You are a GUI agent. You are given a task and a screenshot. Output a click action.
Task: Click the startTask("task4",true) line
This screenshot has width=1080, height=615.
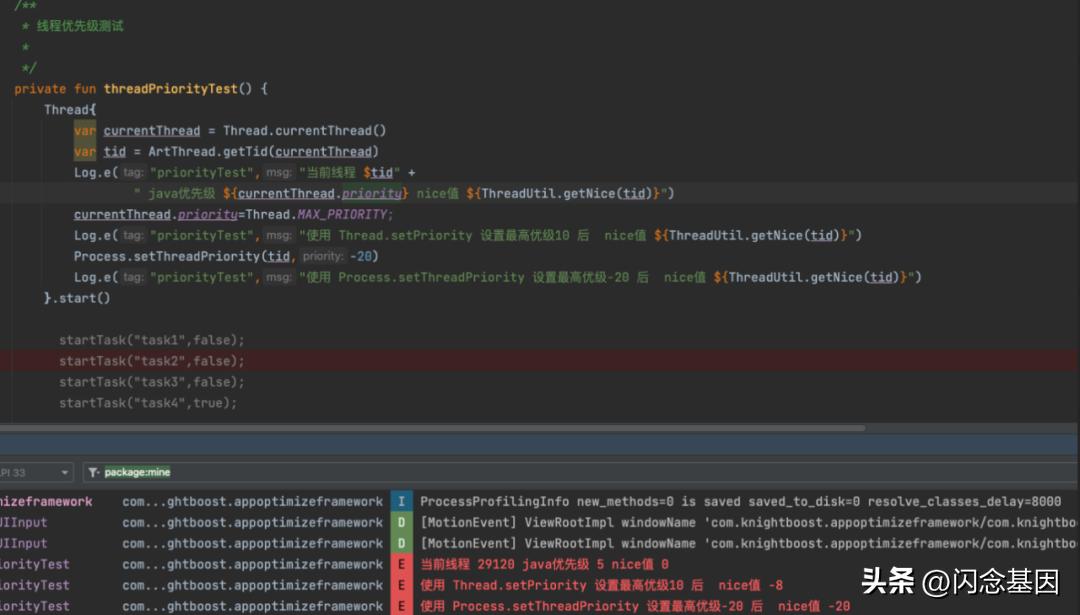(x=148, y=403)
